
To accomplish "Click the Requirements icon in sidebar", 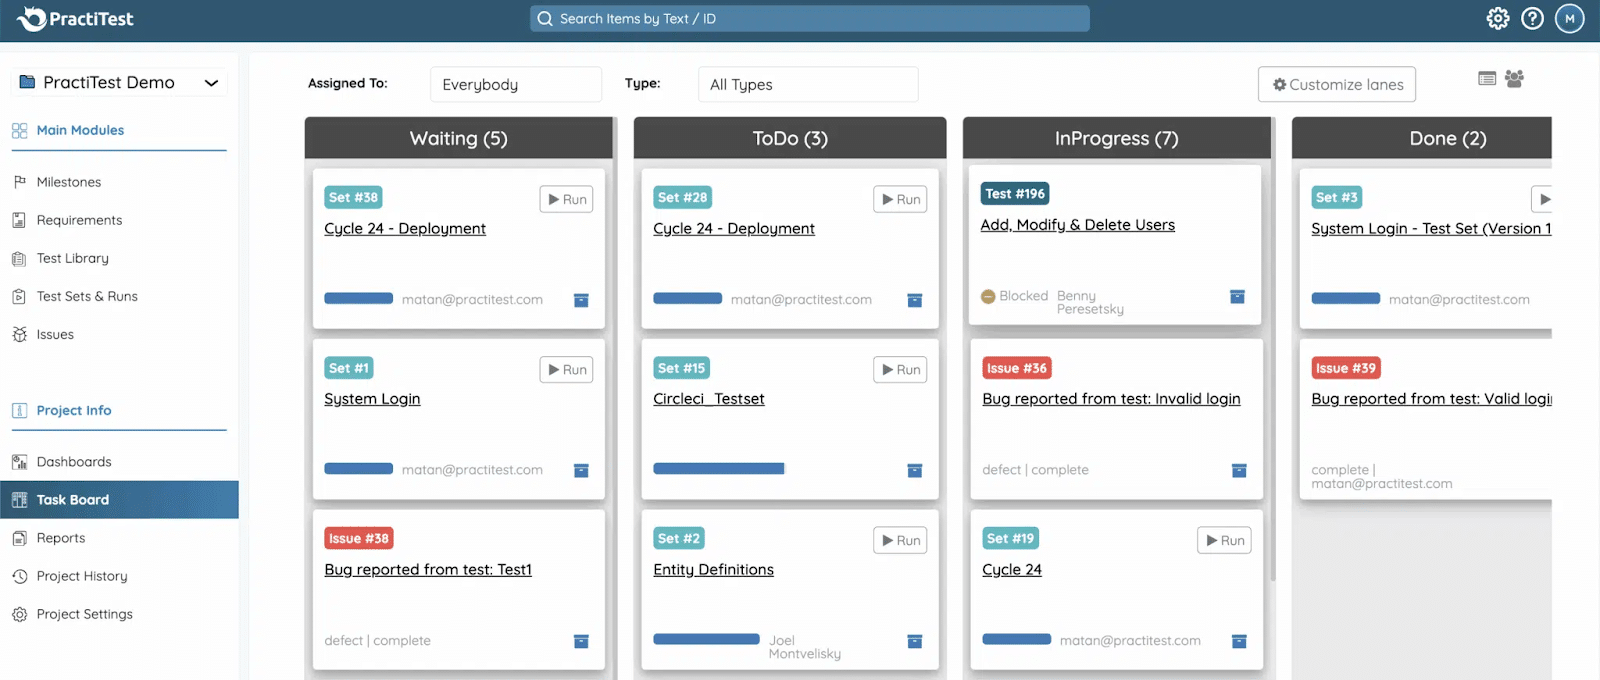I will [x=19, y=220].
